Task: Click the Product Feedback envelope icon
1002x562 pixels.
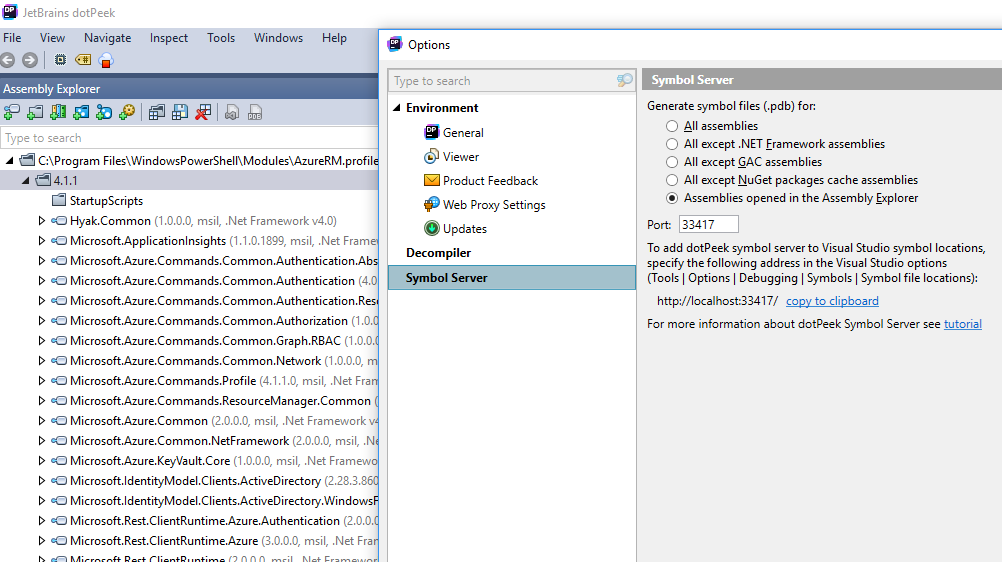Action: point(431,181)
